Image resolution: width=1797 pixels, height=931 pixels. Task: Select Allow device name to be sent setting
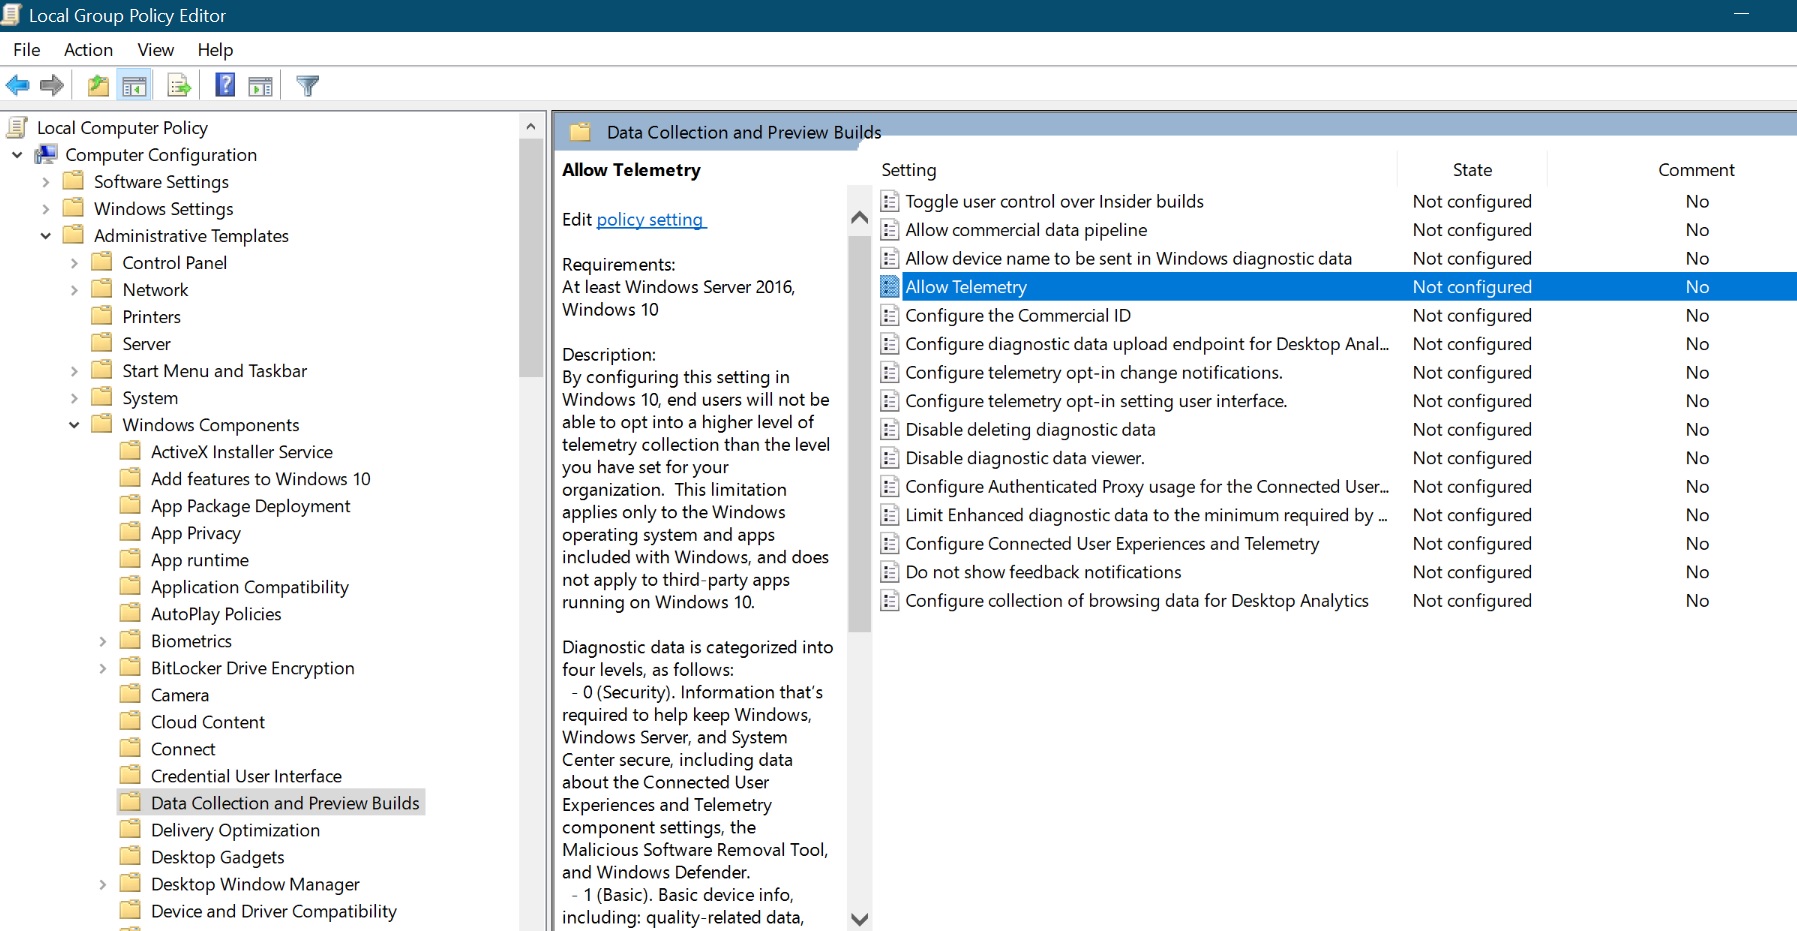coord(1128,258)
